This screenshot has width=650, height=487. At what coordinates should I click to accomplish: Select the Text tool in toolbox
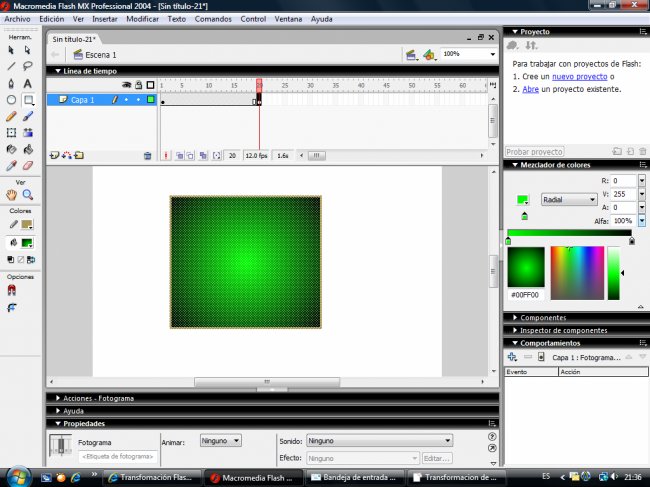point(28,83)
